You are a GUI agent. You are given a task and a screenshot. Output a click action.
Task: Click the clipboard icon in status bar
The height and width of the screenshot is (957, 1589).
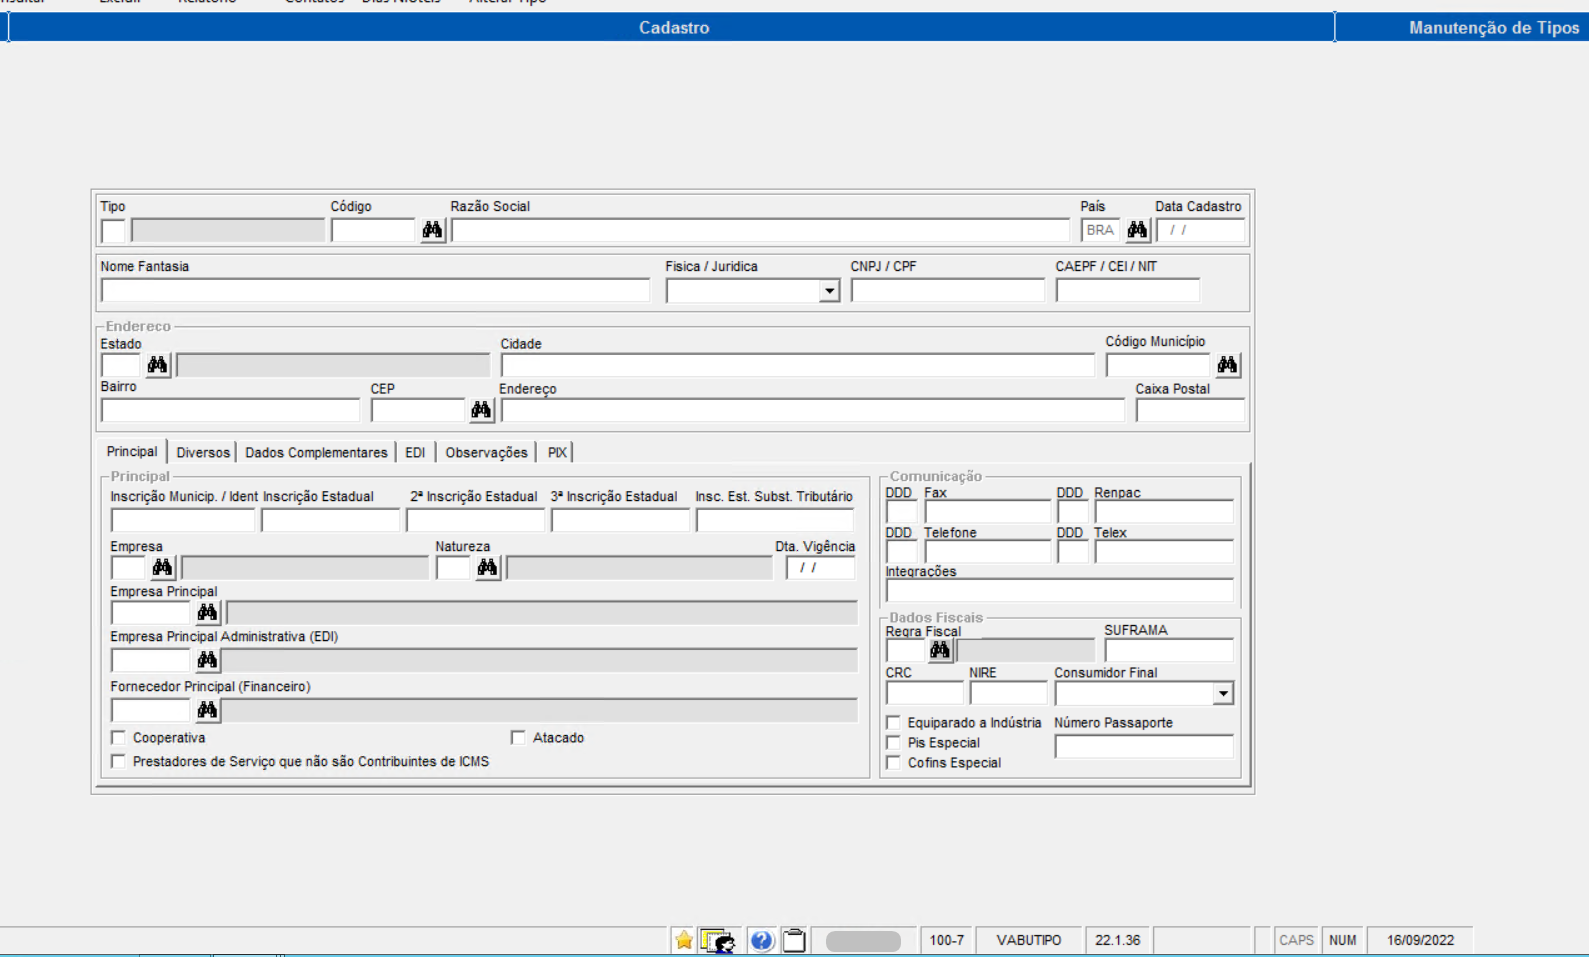point(794,940)
